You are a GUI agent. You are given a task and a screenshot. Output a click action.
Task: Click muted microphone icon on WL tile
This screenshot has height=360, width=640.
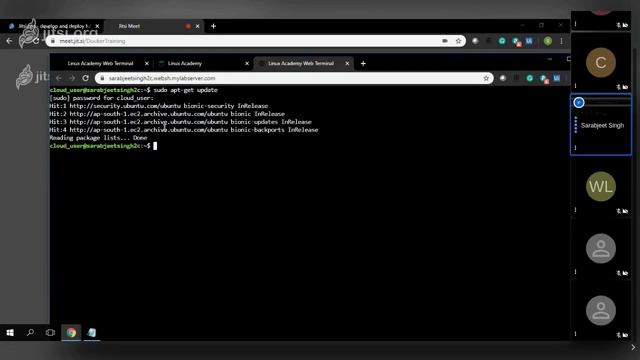[619, 211]
